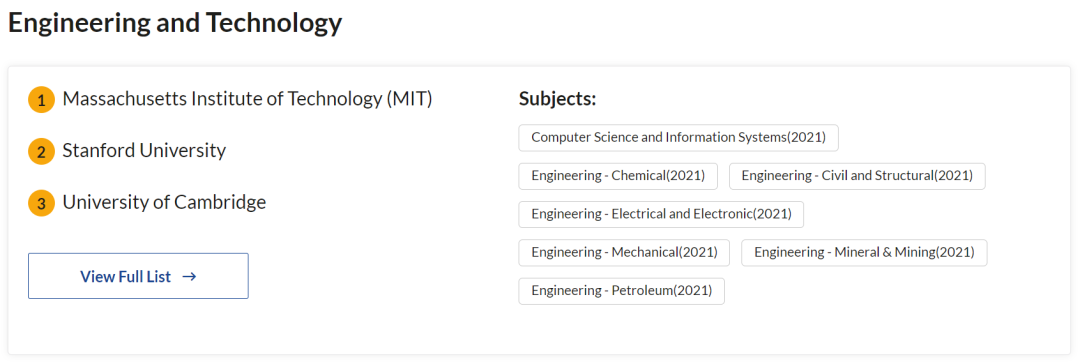Click the Subjects: label

[x=557, y=99]
